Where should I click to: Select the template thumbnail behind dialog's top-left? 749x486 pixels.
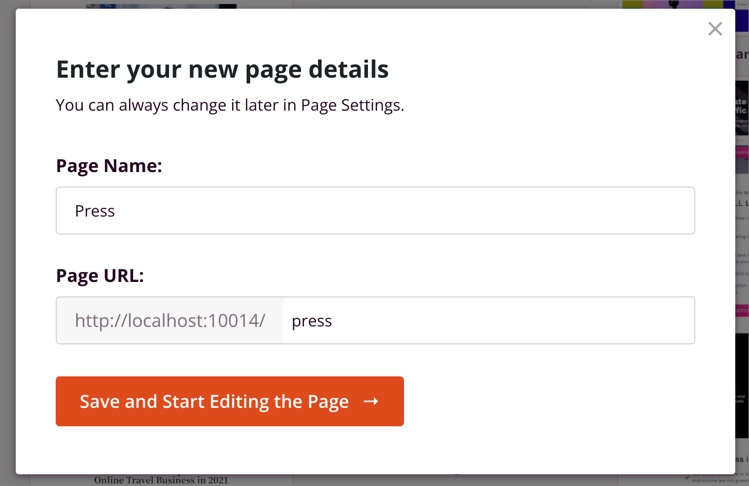pos(160,5)
